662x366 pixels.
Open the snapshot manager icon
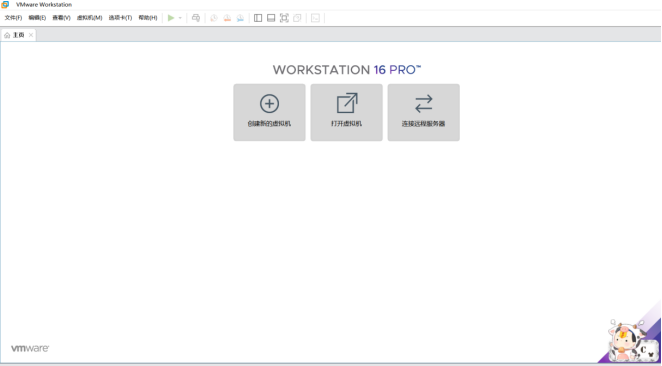tap(240, 18)
